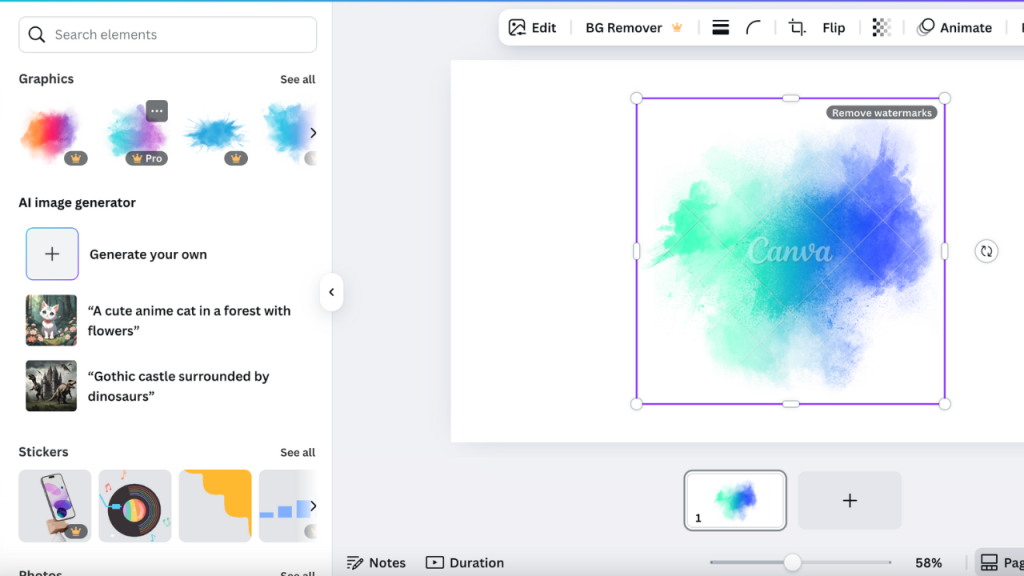
Task: Click the 'Generate your own' label
Action: pos(148,254)
